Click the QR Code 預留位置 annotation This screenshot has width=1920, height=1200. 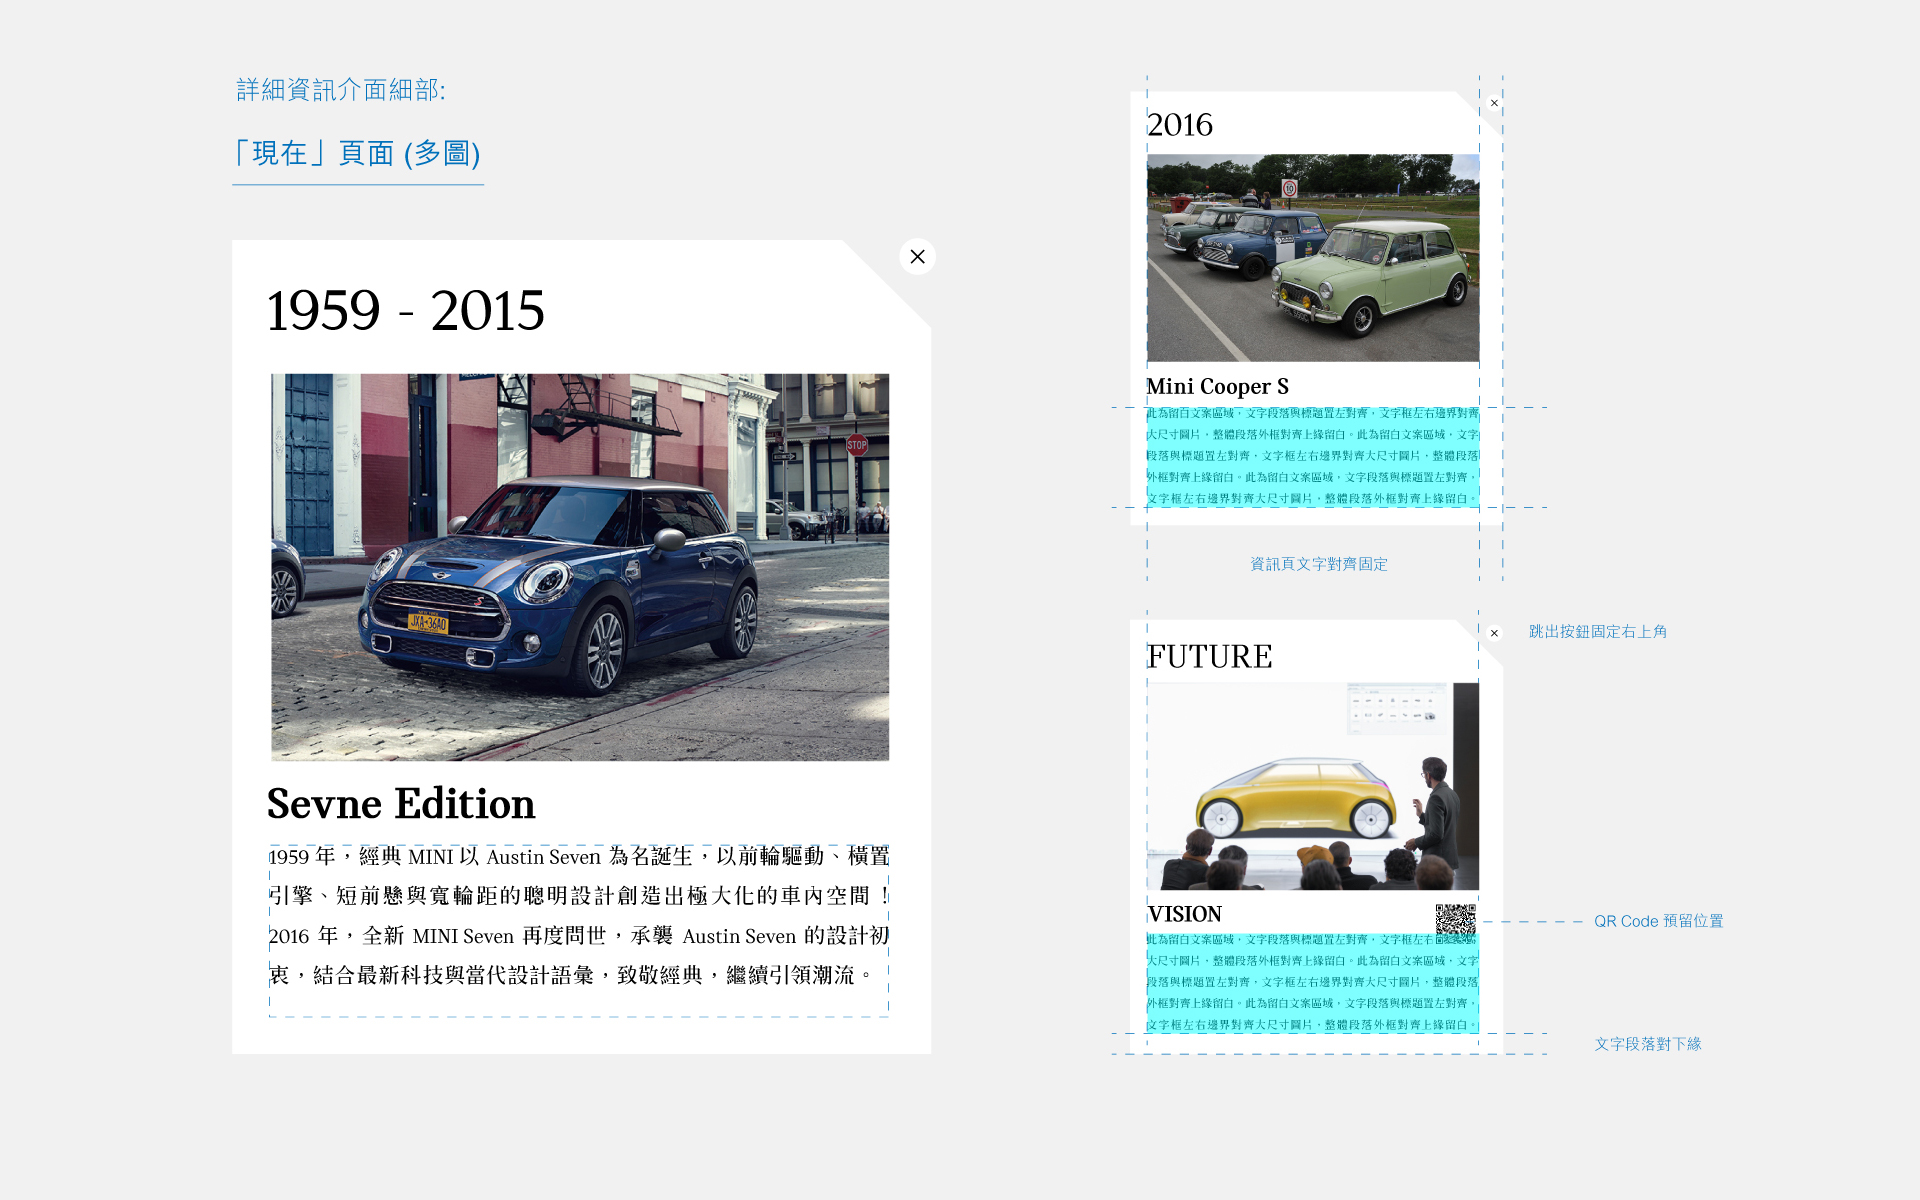(x=1658, y=921)
